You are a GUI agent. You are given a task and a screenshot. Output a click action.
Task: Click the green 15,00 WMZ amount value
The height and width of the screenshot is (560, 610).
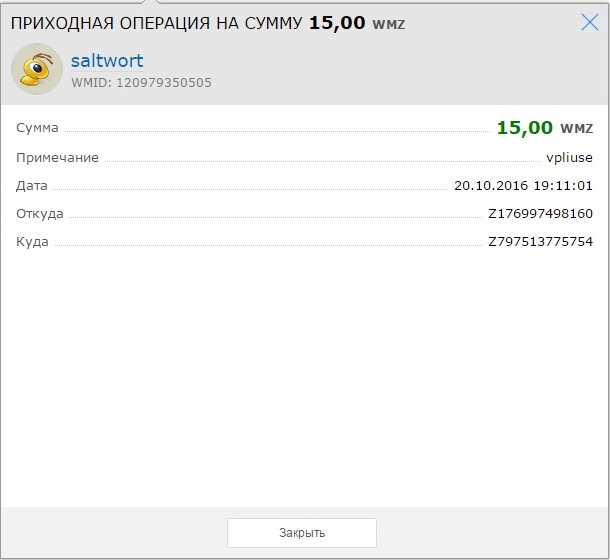click(545, 128)
